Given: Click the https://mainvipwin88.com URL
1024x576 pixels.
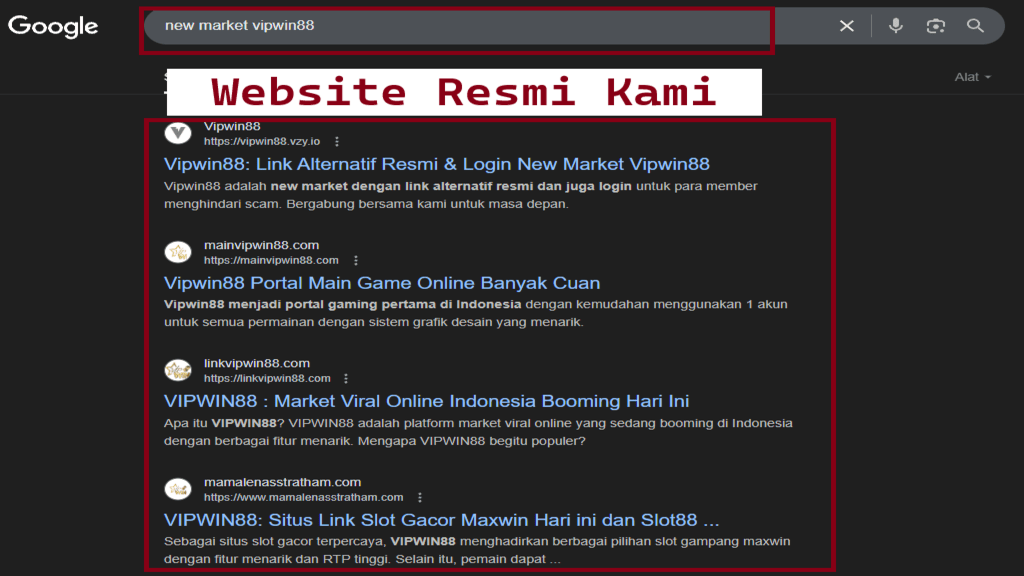Looking at the screenshot, I should (271, 261).
